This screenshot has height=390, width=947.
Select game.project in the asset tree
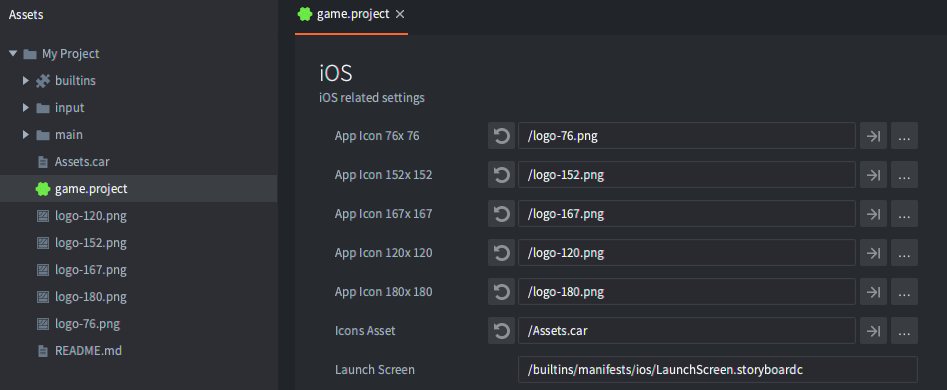point(138,189)
